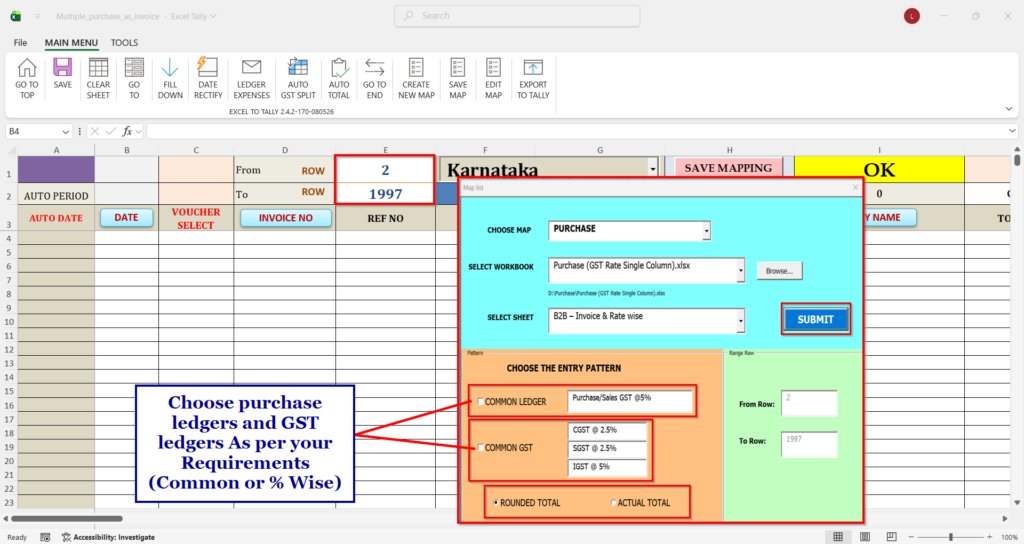Click the Go To End icon
The height and width of the screenshot is (544, 1024).
coord(375,68)
